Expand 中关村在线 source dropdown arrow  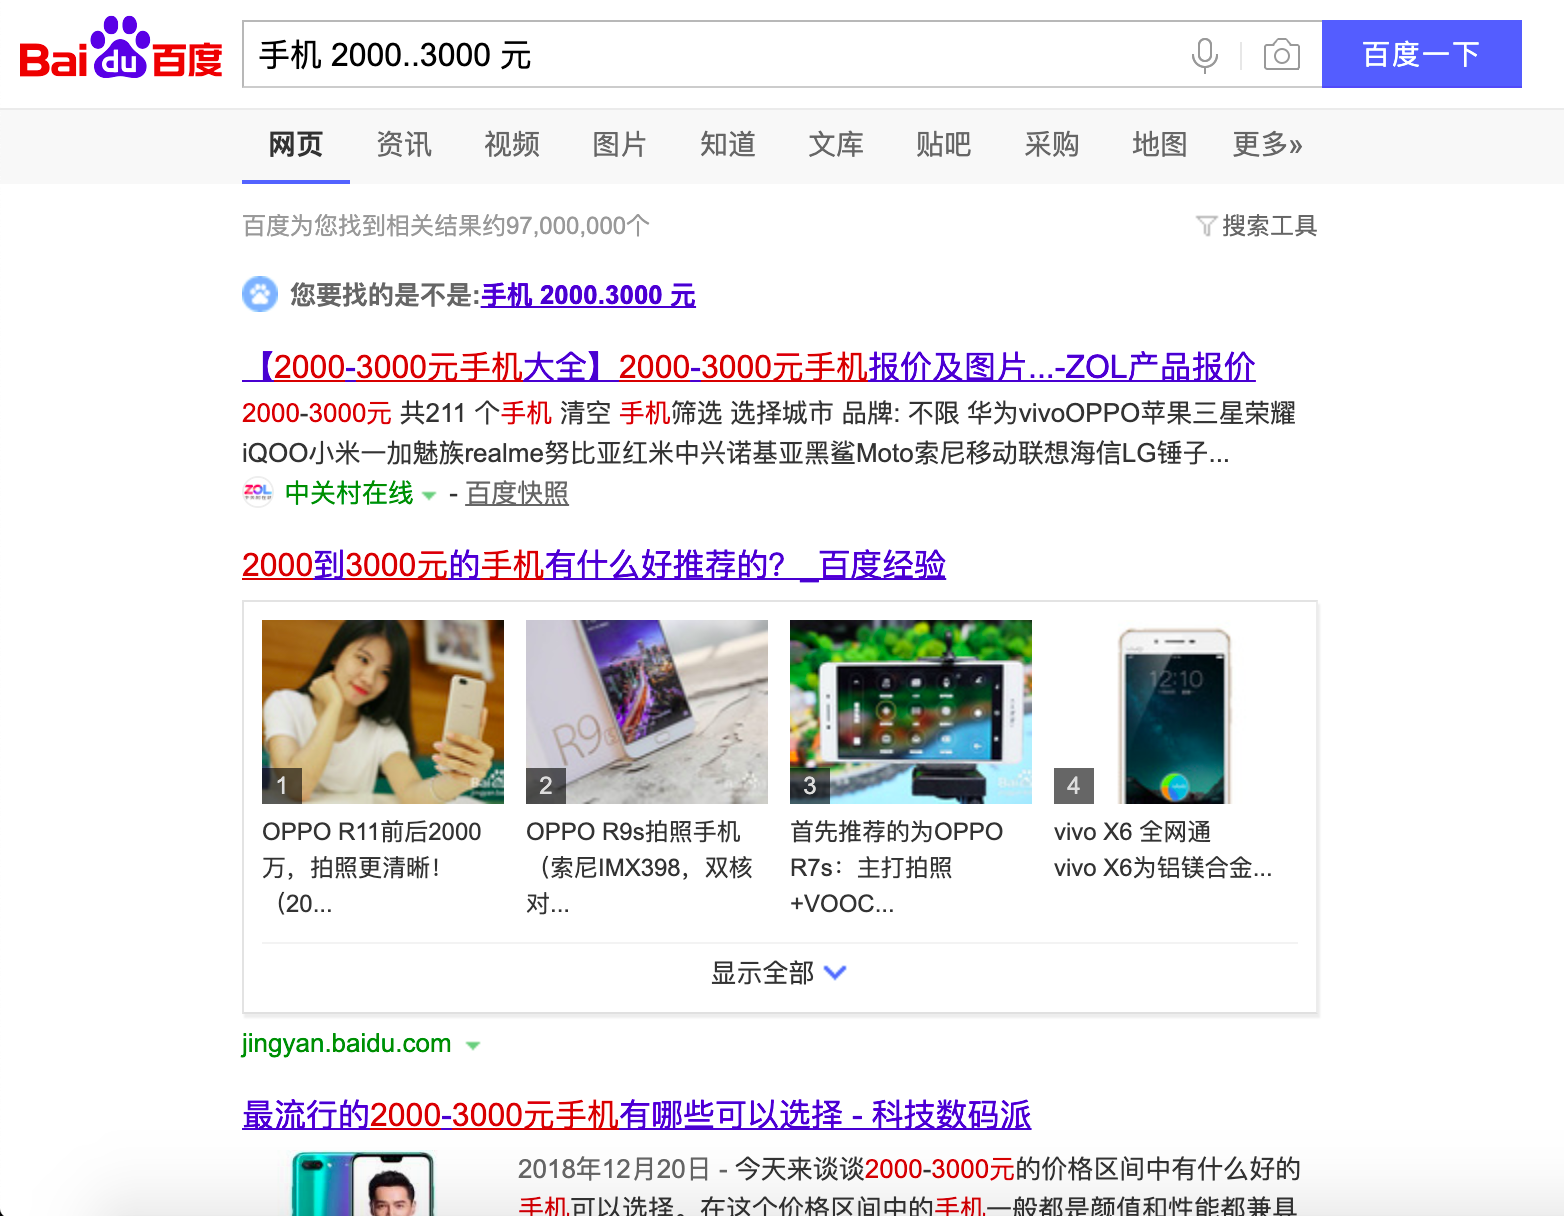tap(429, 495)
